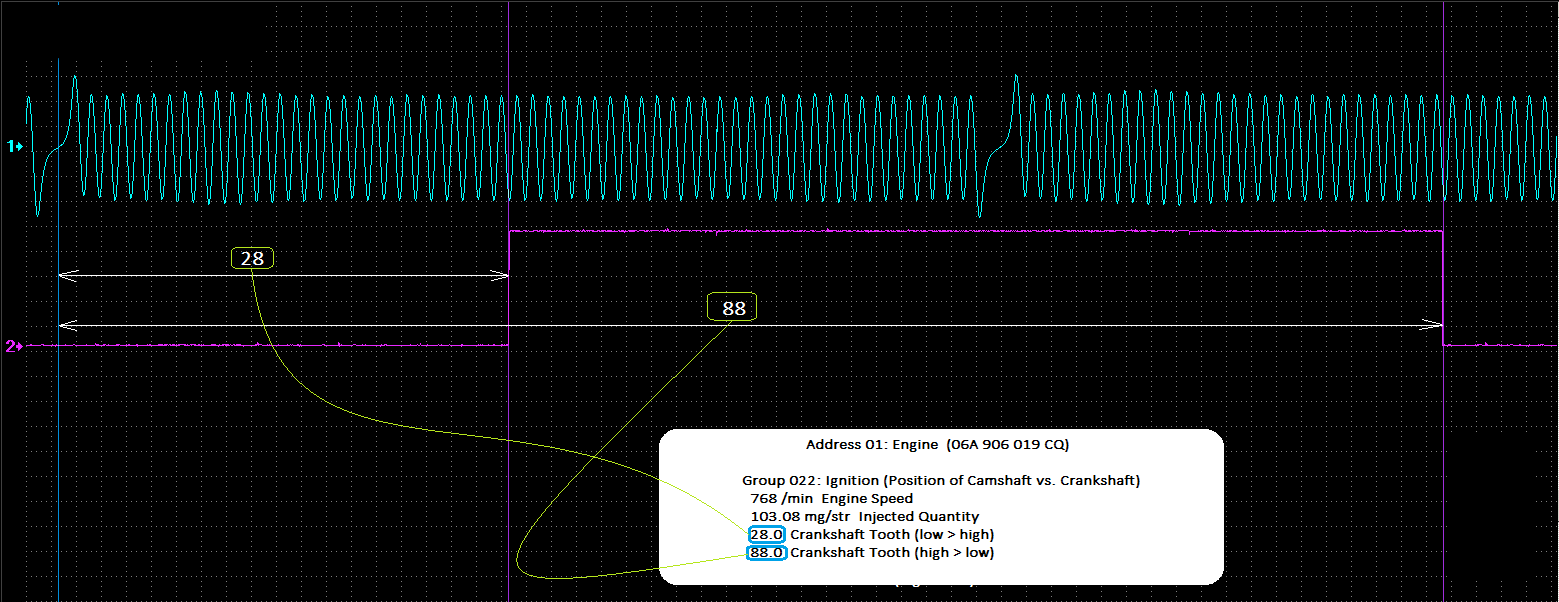Image resolution: width=1559 pixels, height=602 pixels.
Task: Click the '103.08 mg/str Injected Quantity' reading
Action: 864,516
